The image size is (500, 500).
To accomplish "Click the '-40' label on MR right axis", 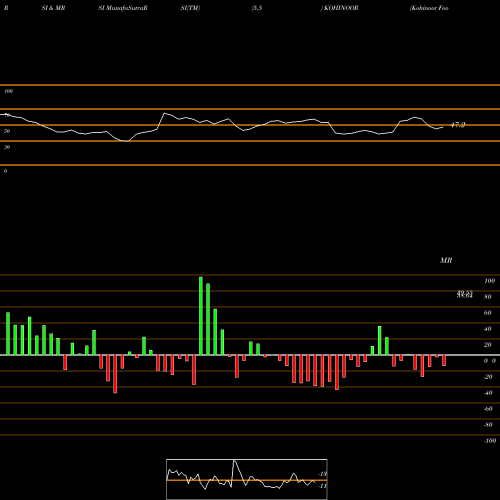I will pos(488,393).
